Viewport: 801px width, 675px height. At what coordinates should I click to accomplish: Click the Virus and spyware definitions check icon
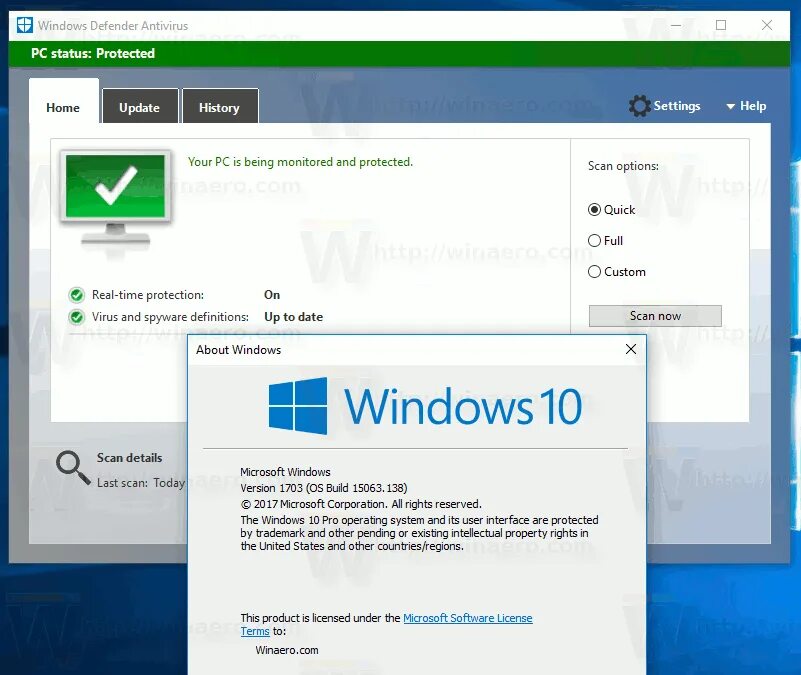click(77, 317)
